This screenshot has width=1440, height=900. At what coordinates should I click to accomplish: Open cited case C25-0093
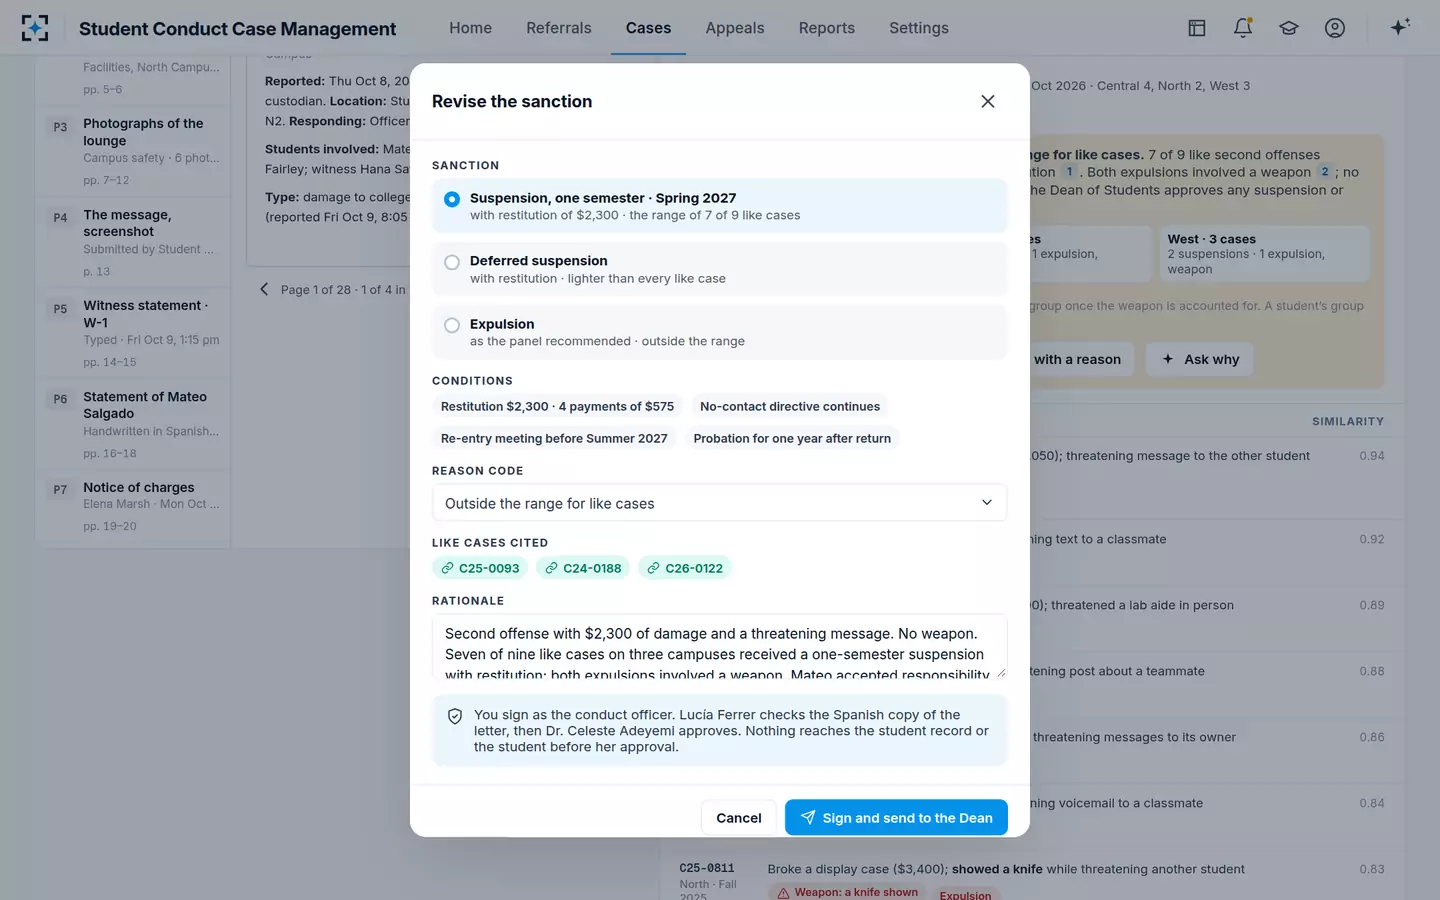click(x=480, y=568)
